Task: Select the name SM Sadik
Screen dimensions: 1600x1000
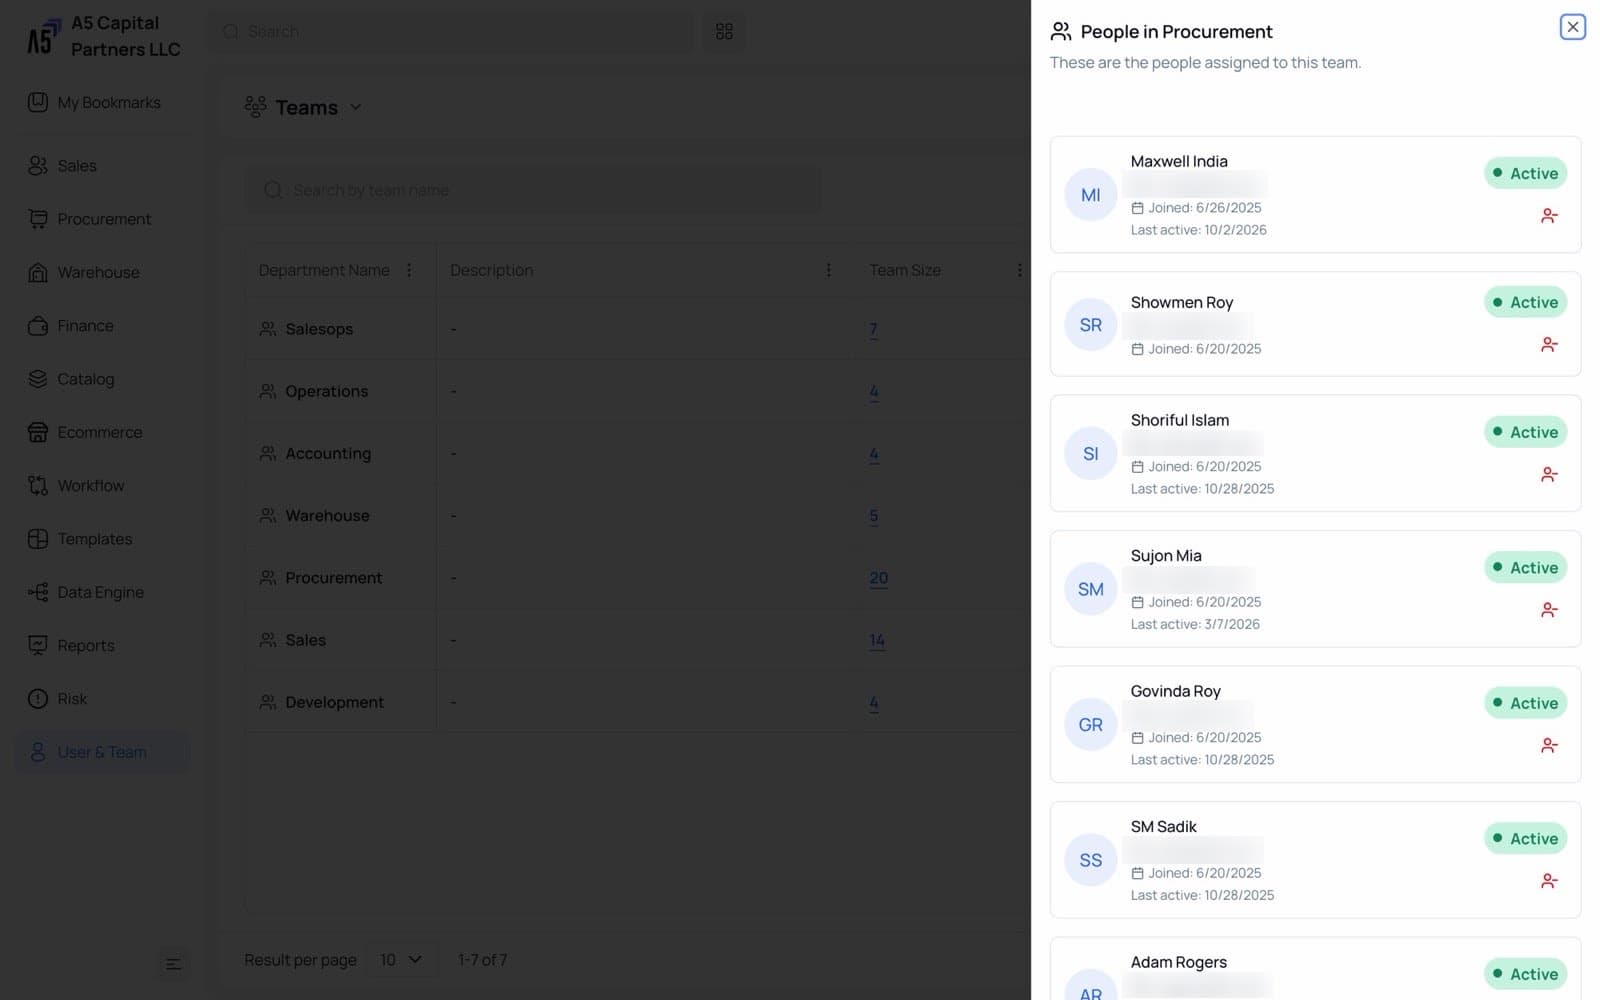Action: pyautogui.click(x=1163, y=827)
